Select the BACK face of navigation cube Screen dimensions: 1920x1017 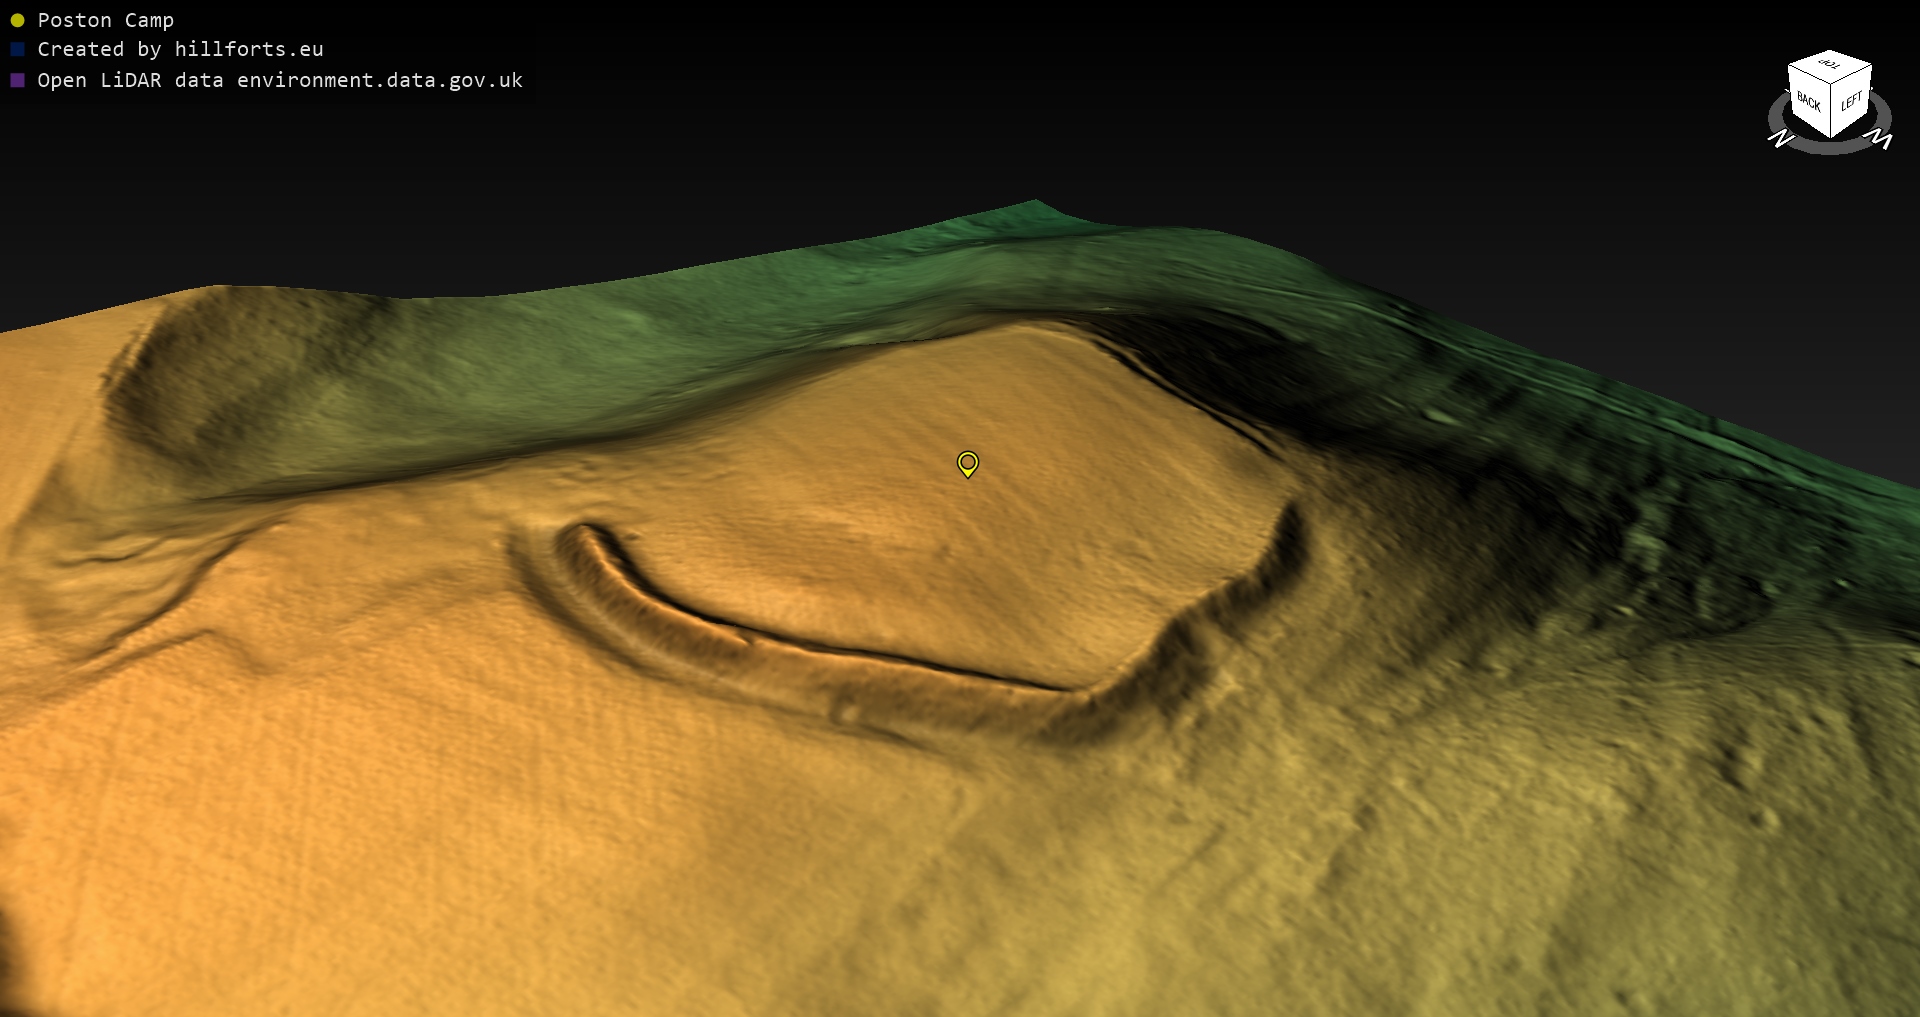coord(1808,102)
